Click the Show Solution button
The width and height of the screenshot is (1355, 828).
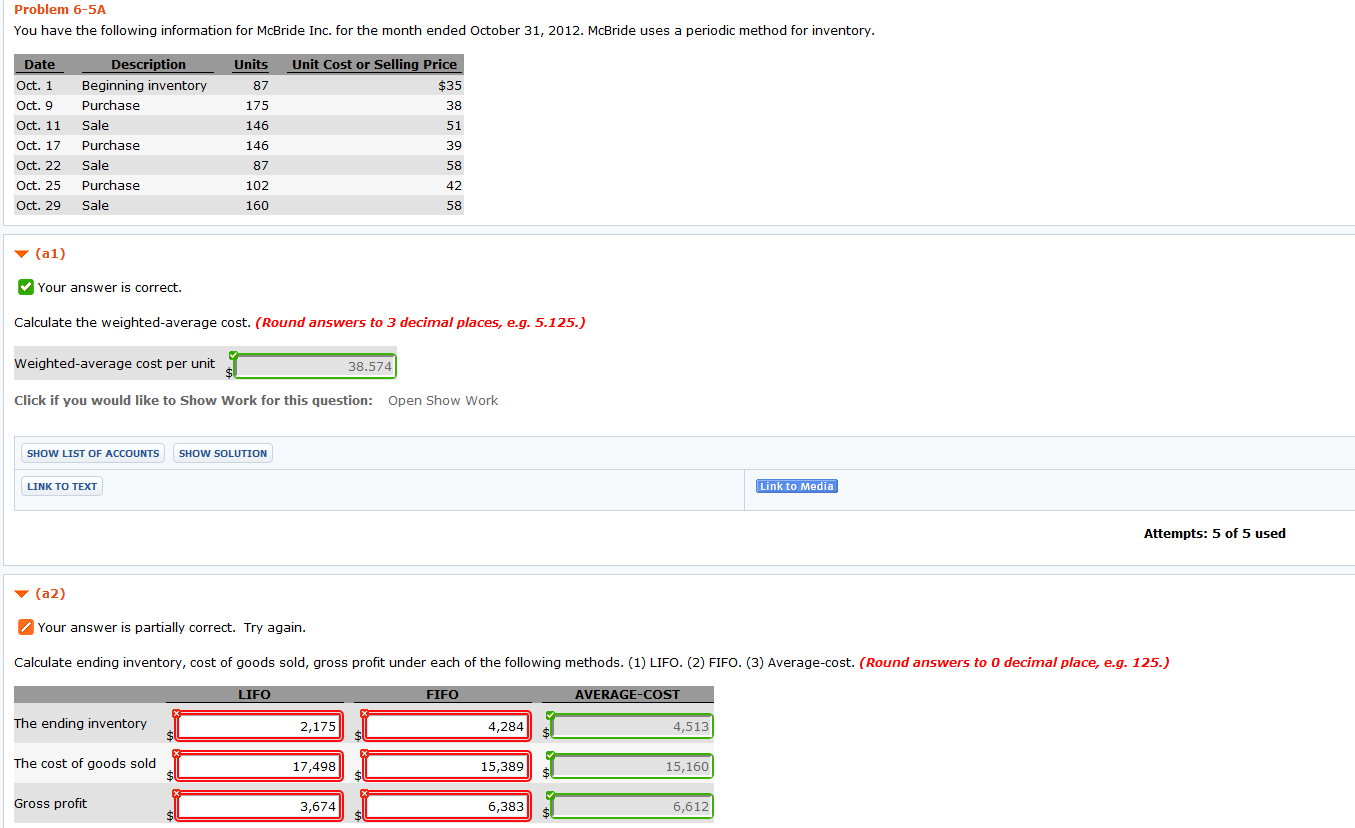point(223,453)
